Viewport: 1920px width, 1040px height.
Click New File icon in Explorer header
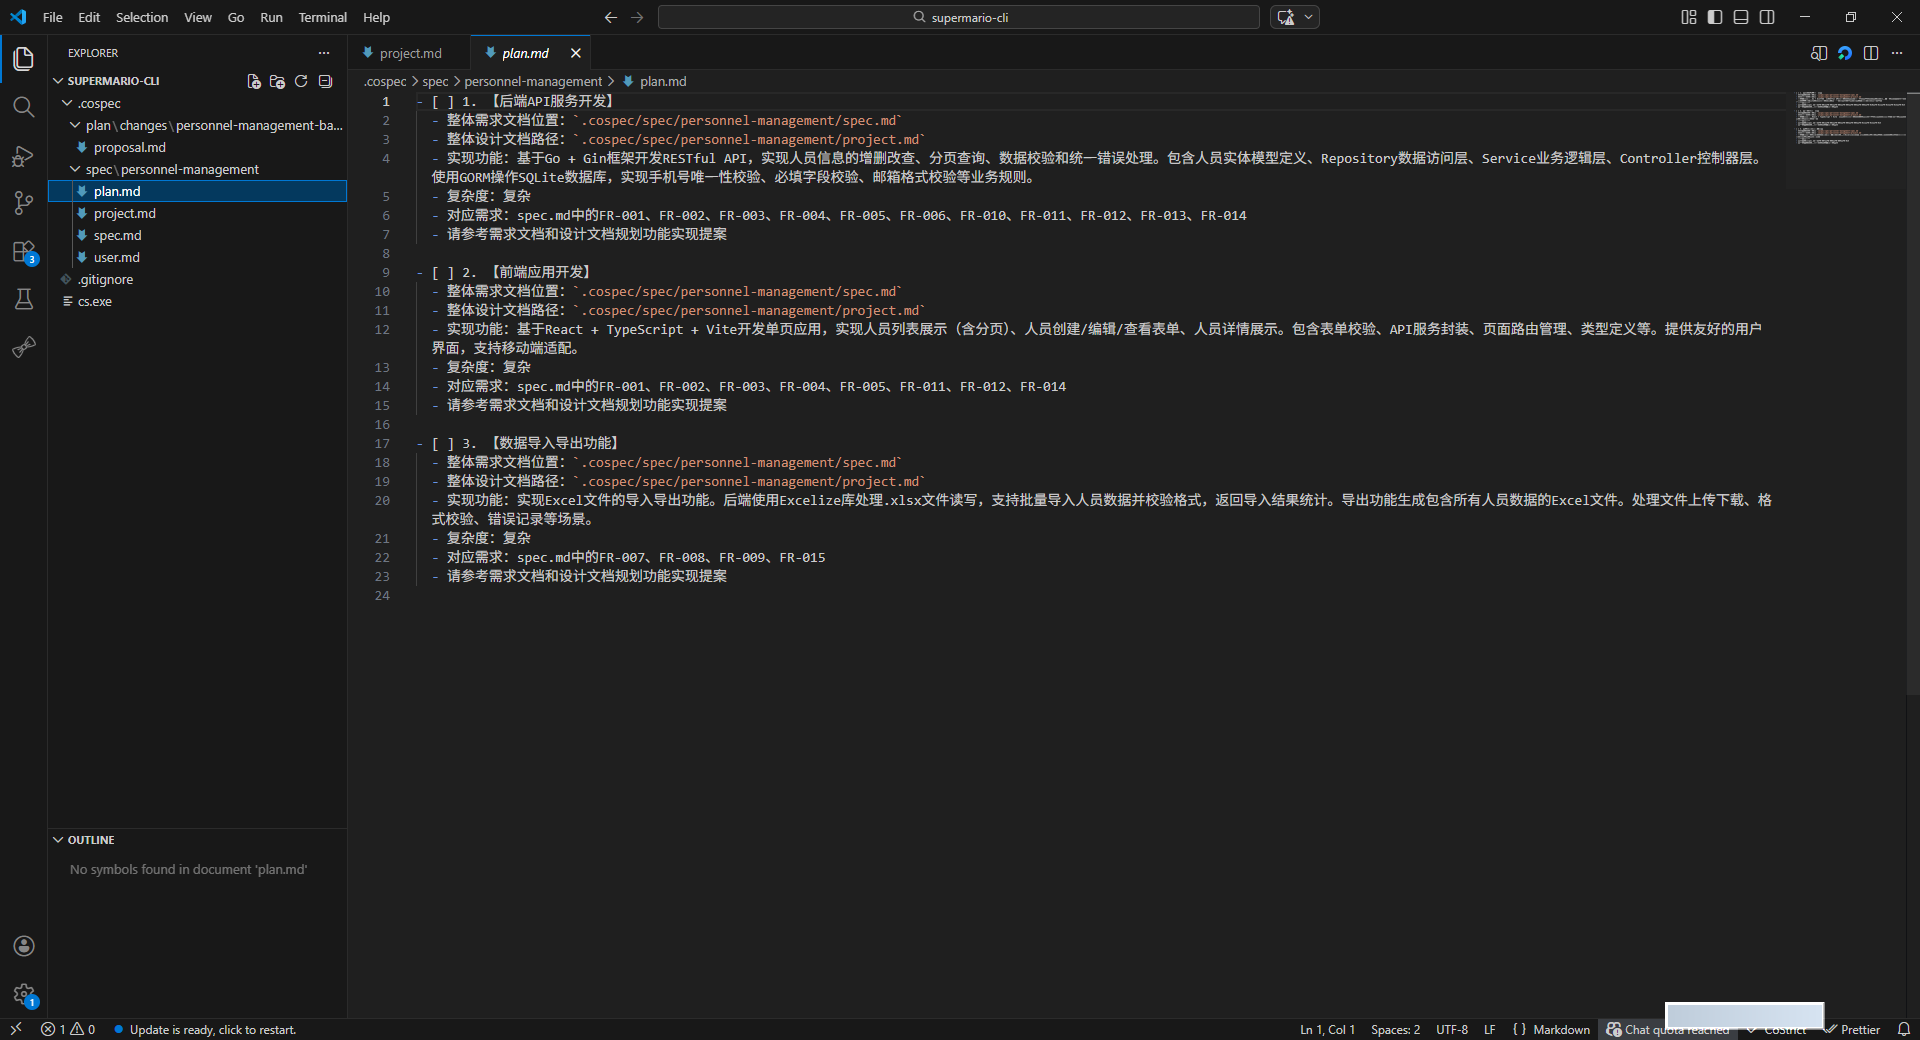click(x=254, y=81)
